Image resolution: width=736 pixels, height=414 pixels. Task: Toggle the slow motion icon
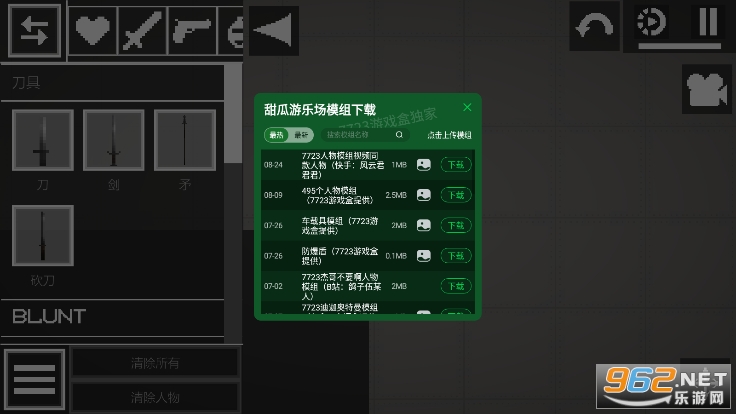coord(652,22)
